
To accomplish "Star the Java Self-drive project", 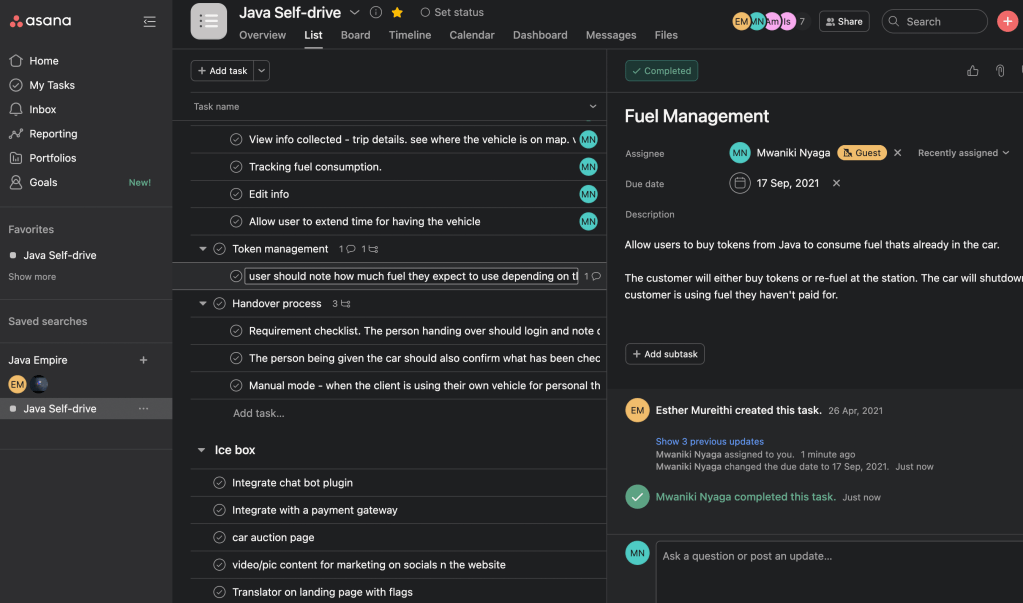I will pos(397,13).
